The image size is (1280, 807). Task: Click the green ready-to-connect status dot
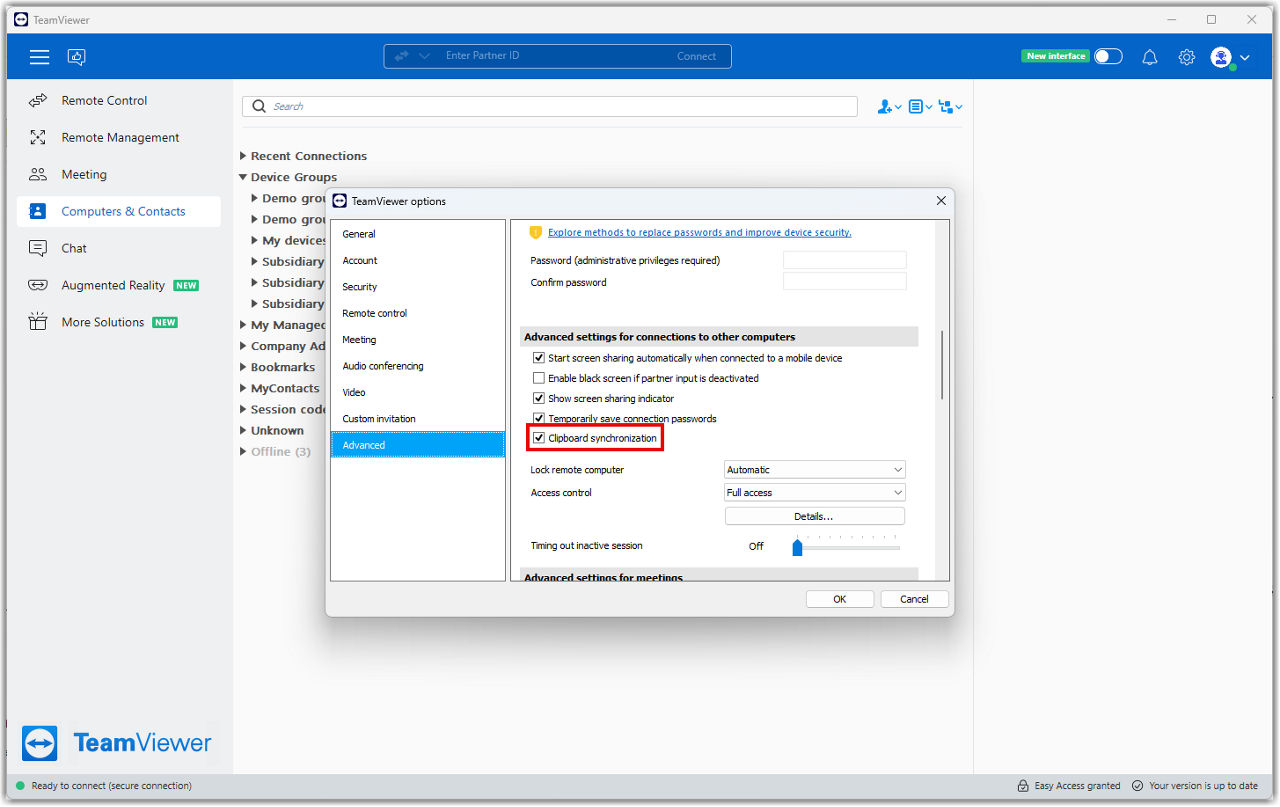click(x=19, y=786)
